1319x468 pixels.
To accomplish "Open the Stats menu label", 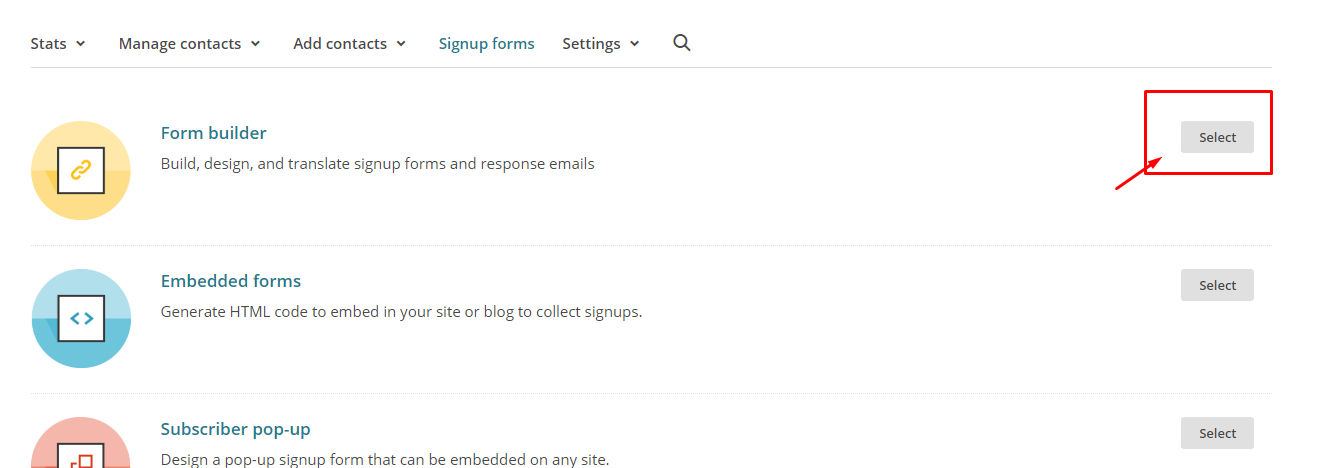I will pos(47,44).
